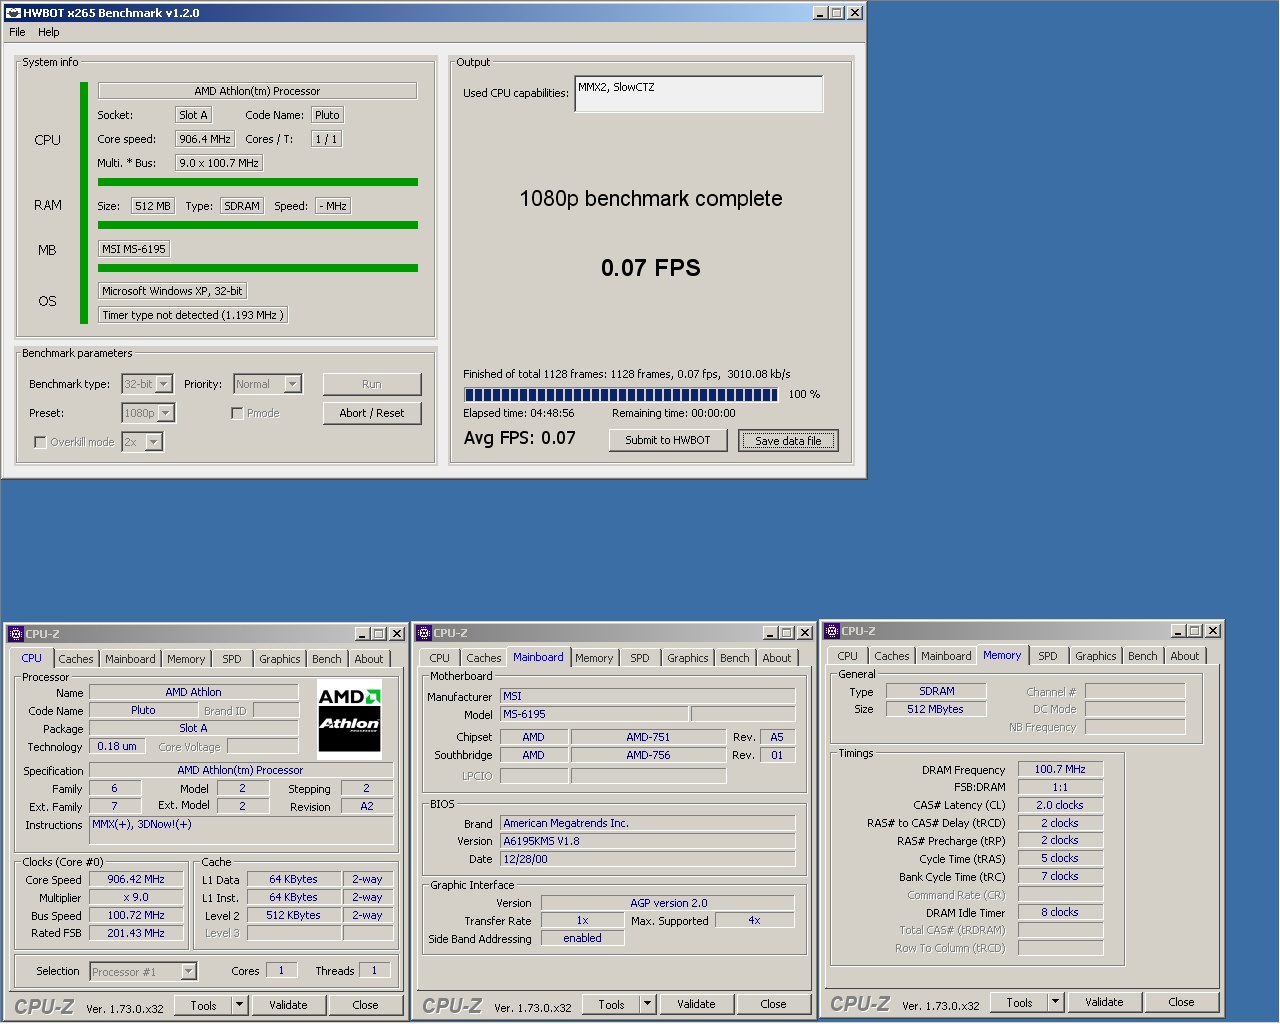Toggle the Overkill mode checkbox
The width and height of the screenshot is (1280, 1024).
(x=40, y=442)
